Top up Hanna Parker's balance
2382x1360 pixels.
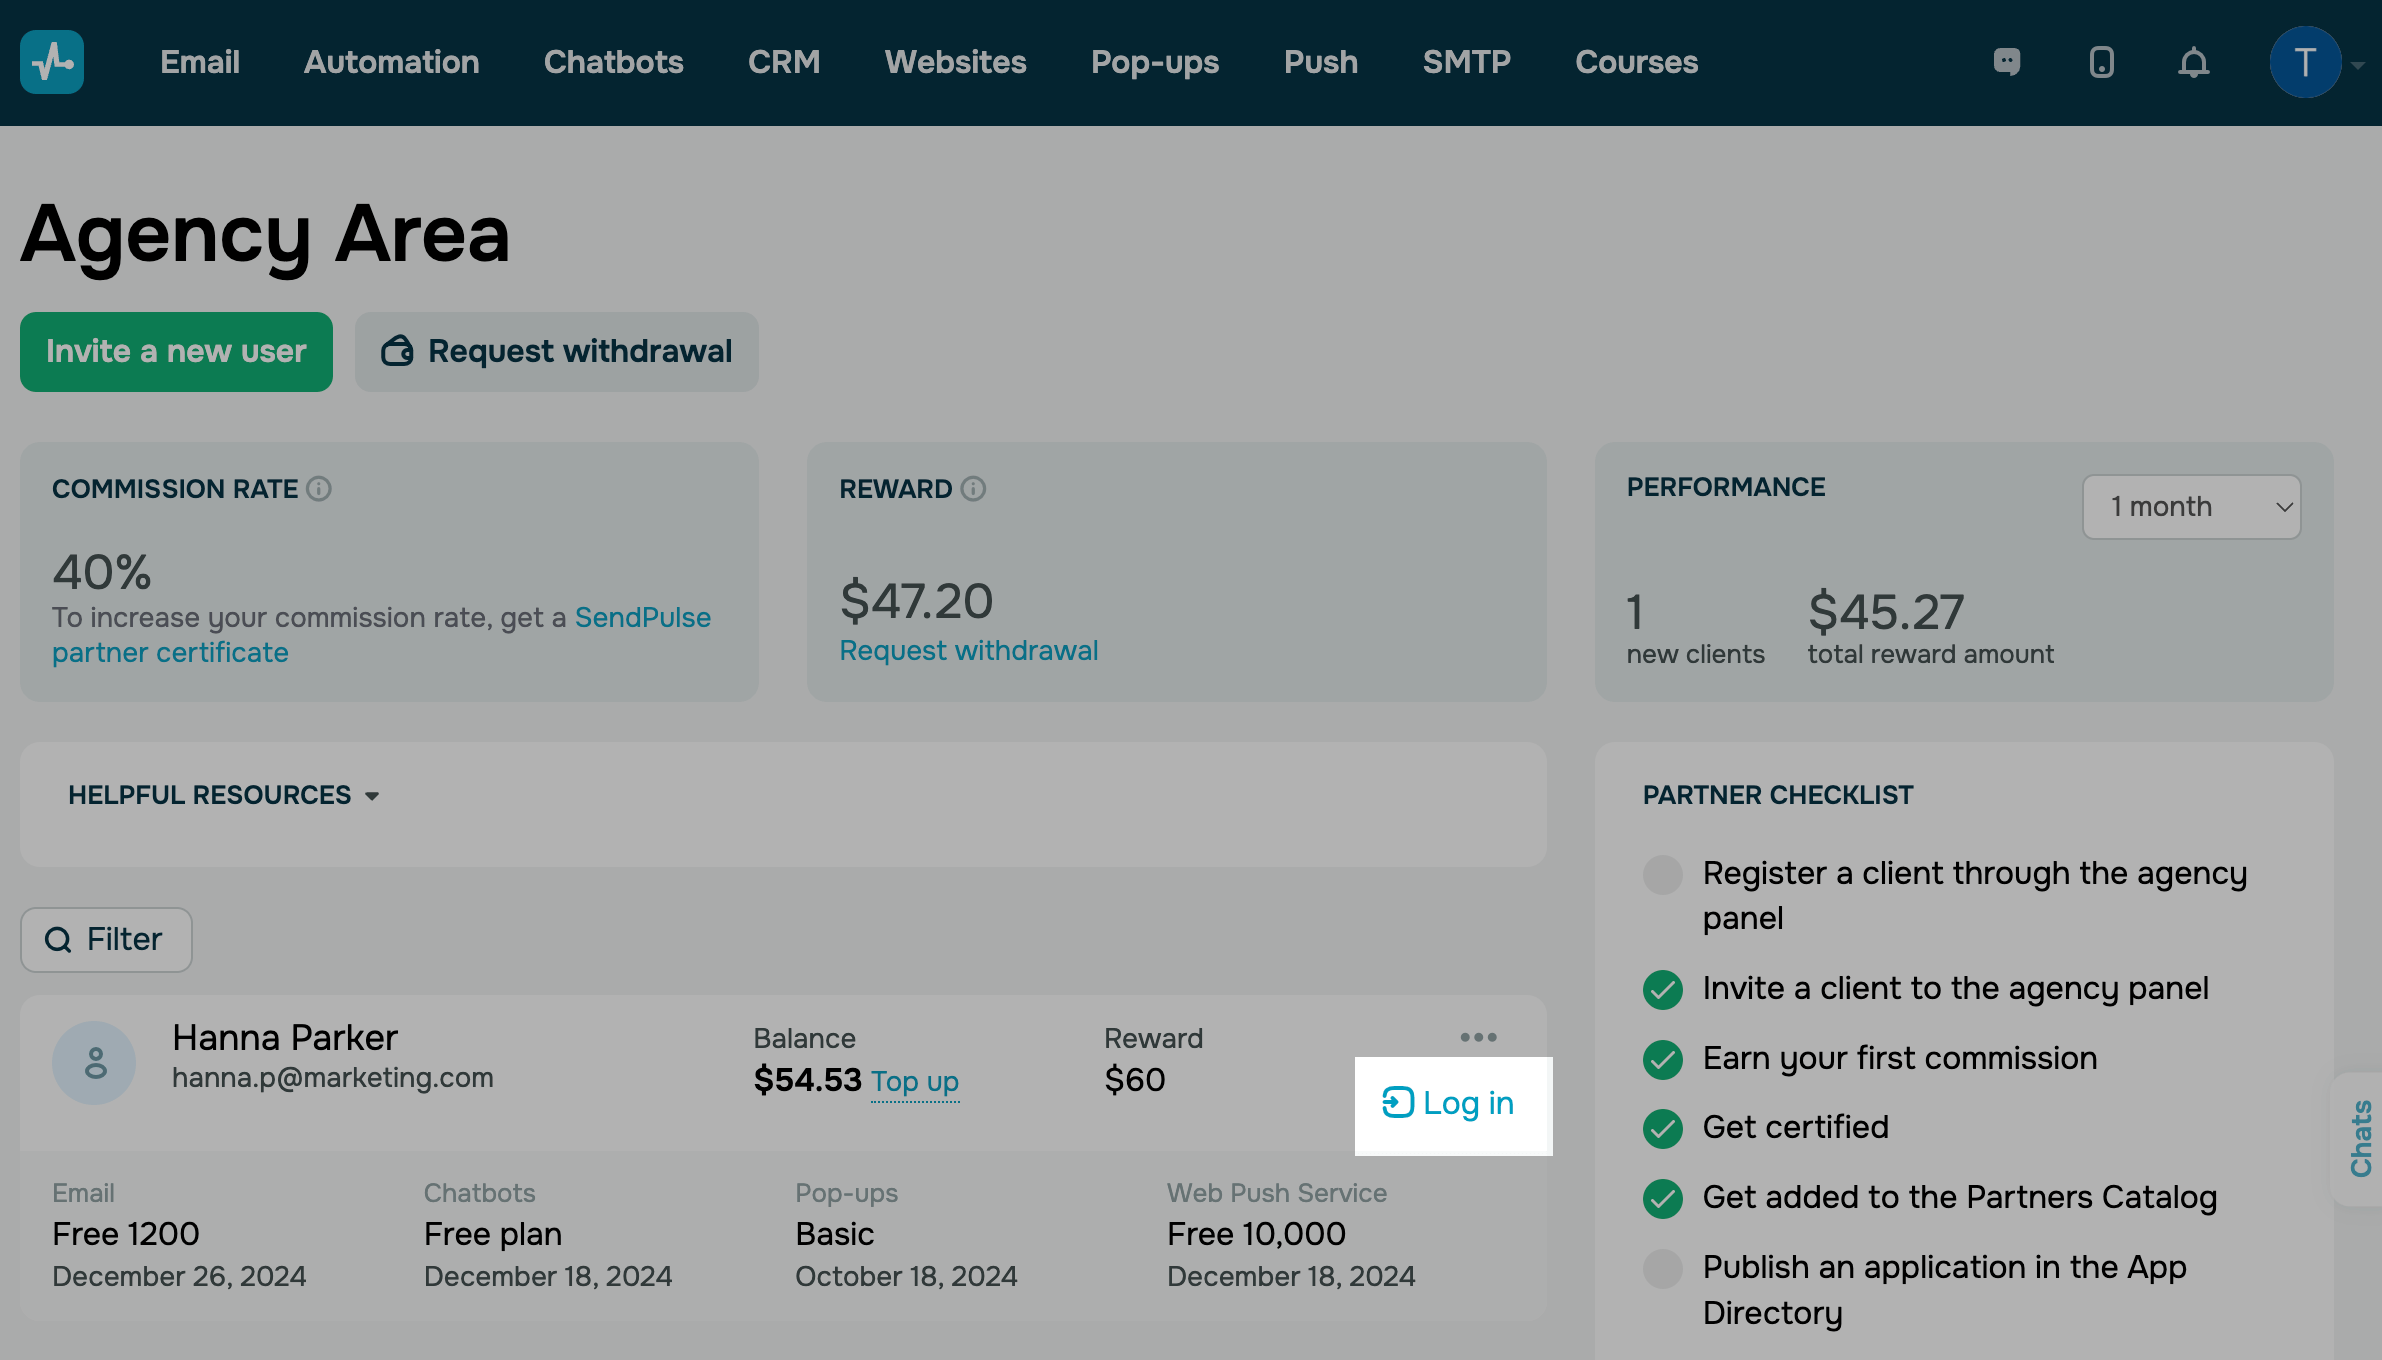[x=915, y=1082]
